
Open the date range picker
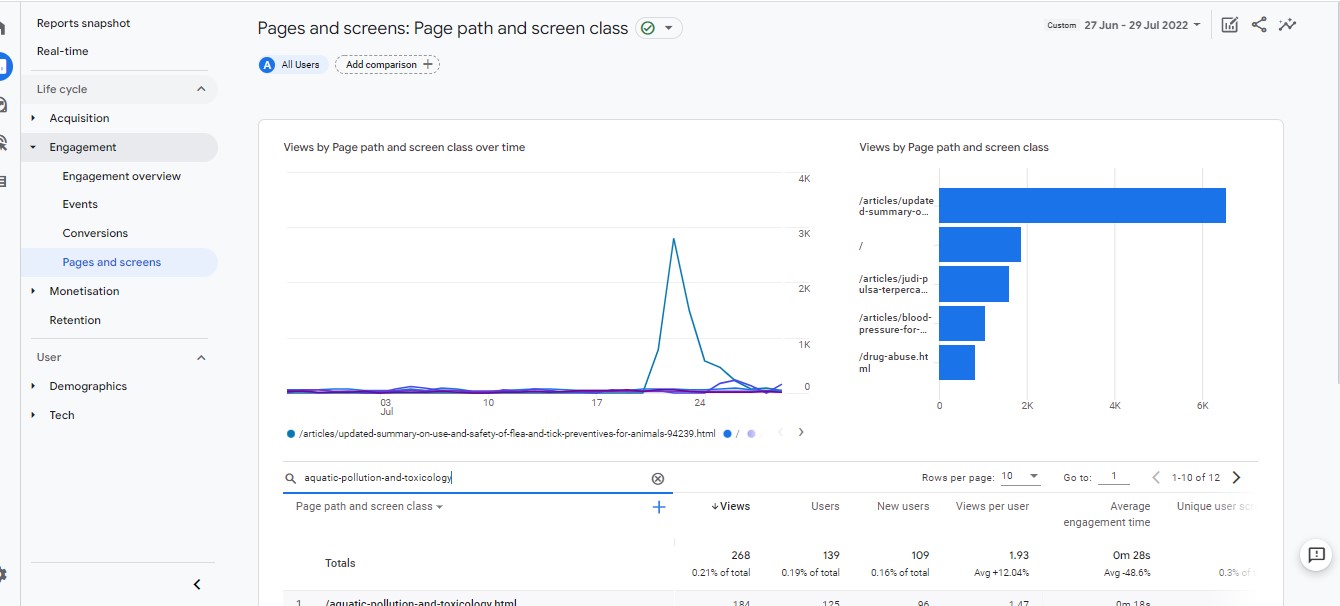coord(1142,25)
